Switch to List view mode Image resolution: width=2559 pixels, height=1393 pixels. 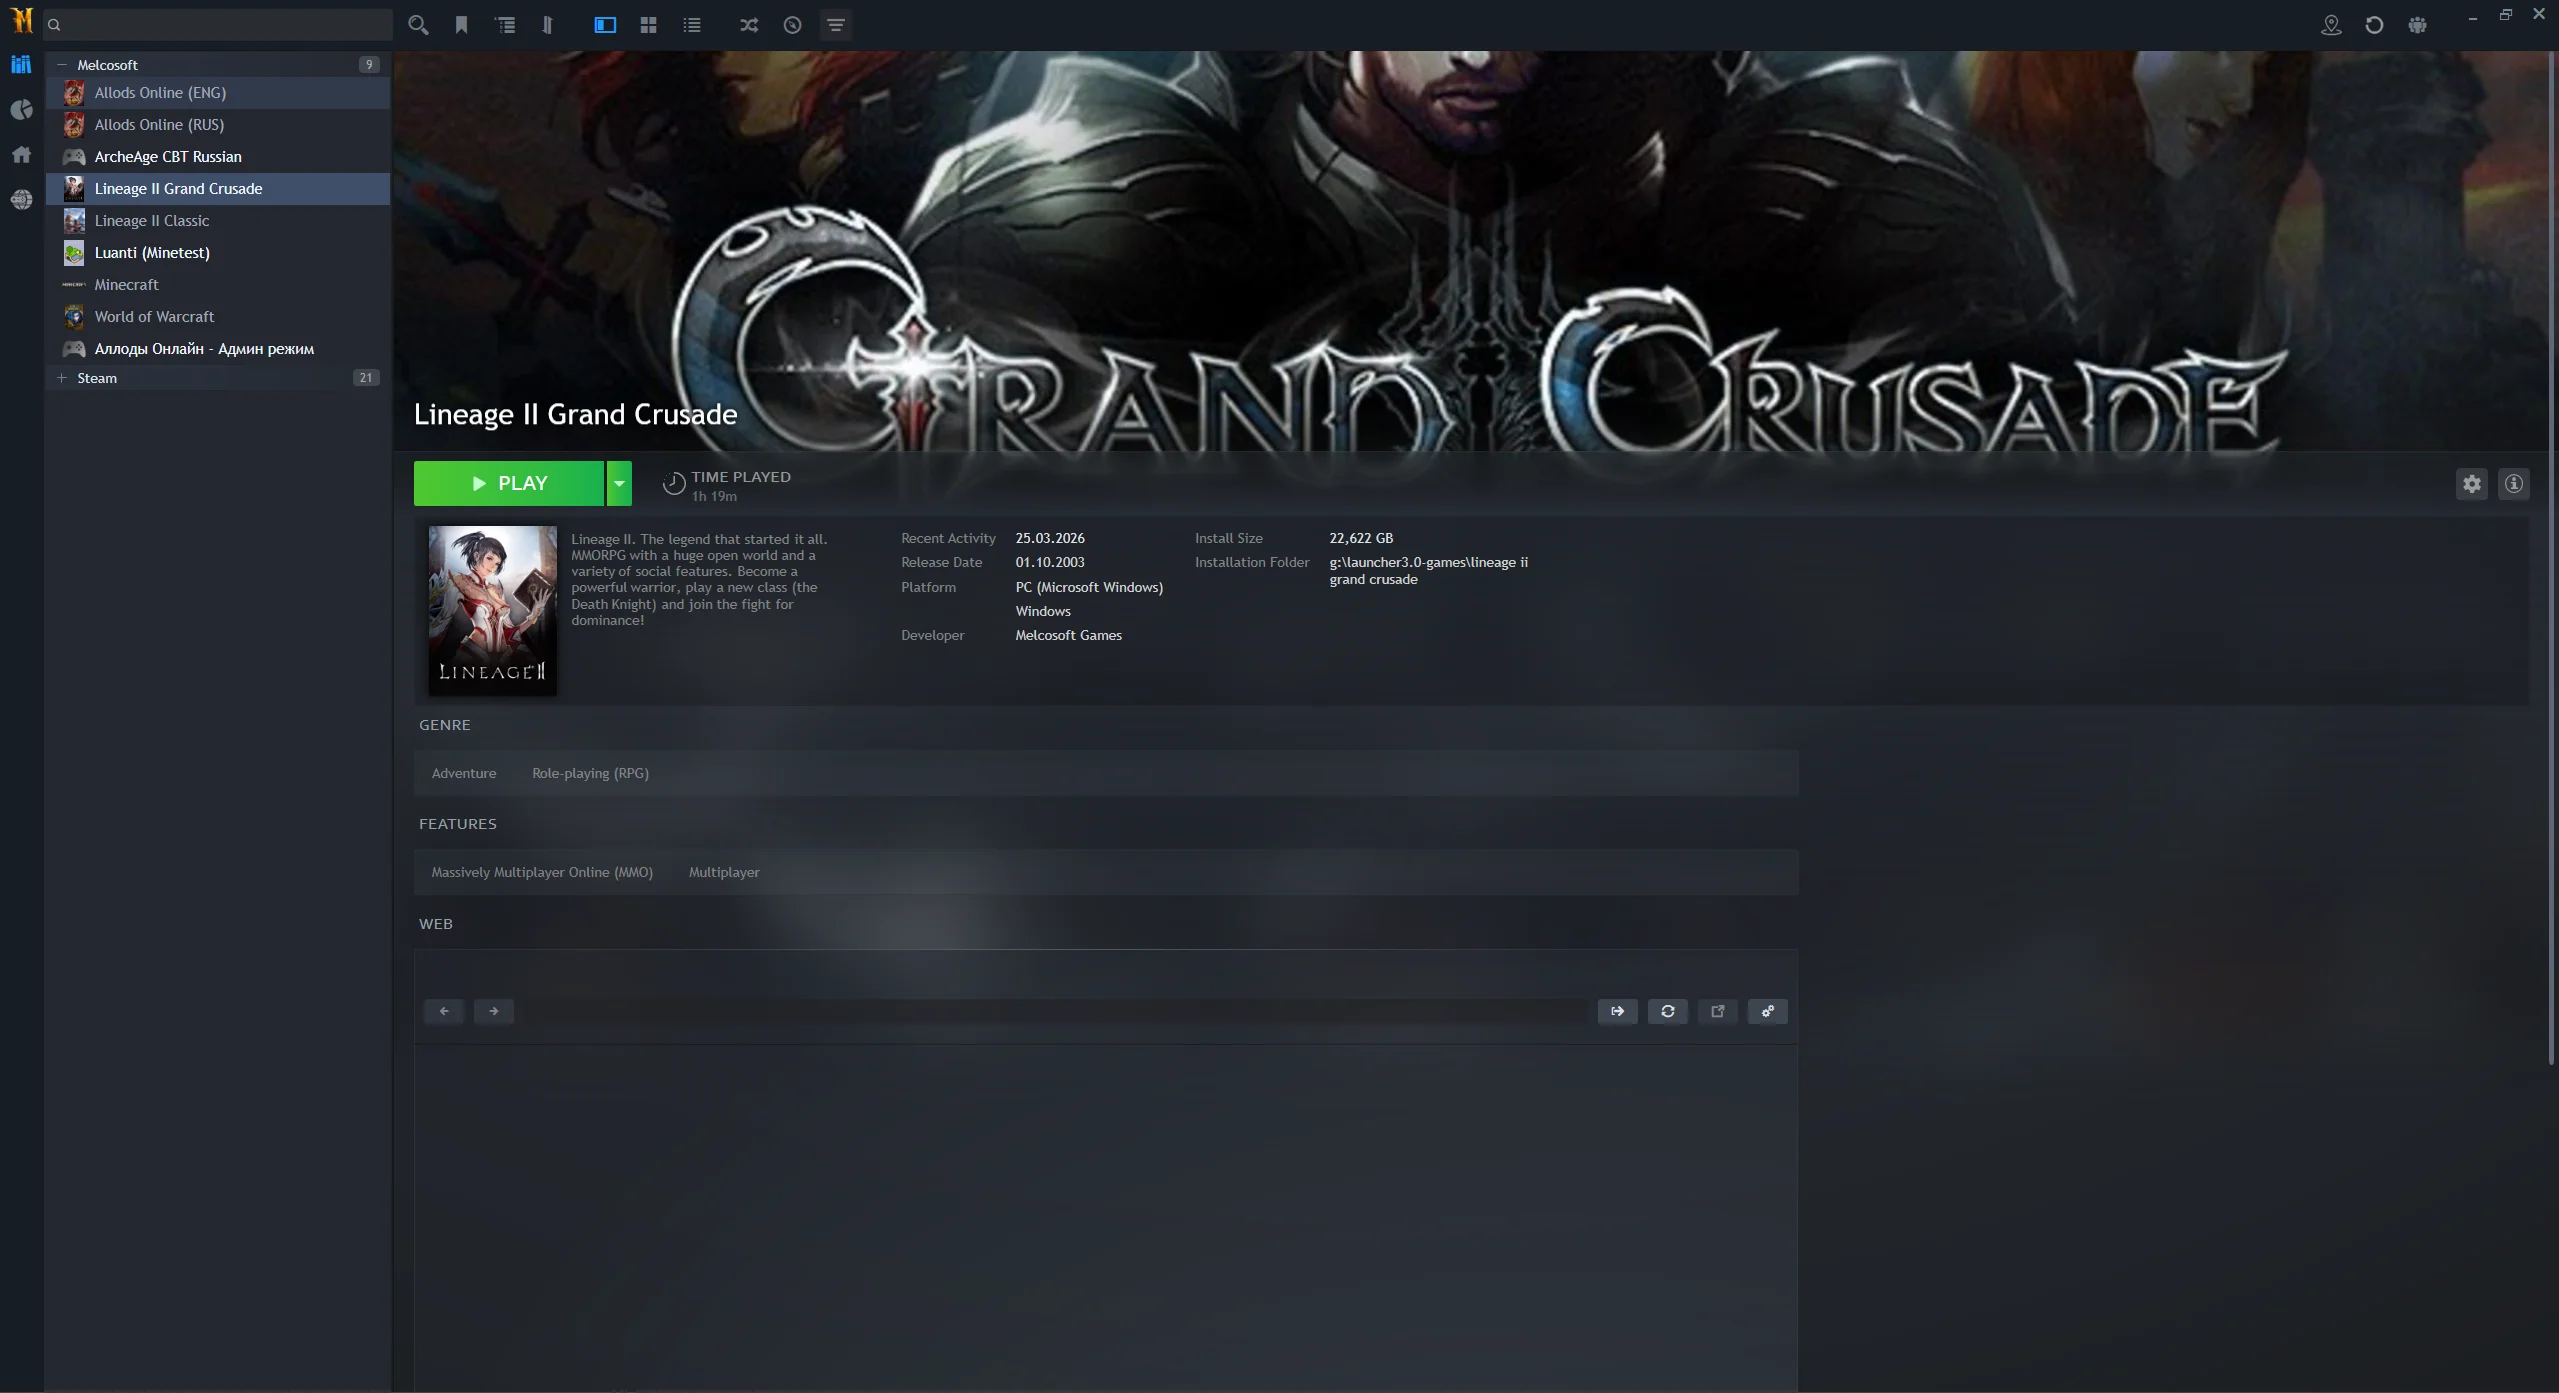(692, 25)
